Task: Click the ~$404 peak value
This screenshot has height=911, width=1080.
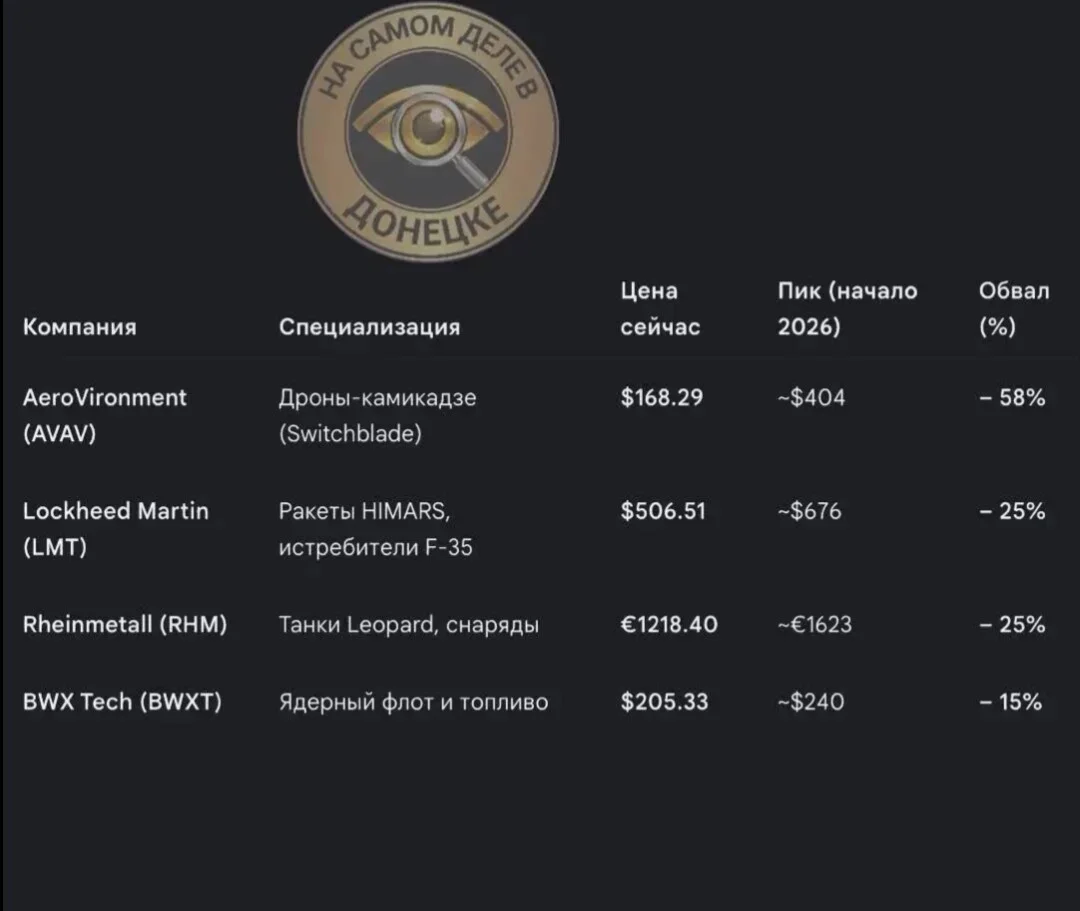Action: [811, 397]
